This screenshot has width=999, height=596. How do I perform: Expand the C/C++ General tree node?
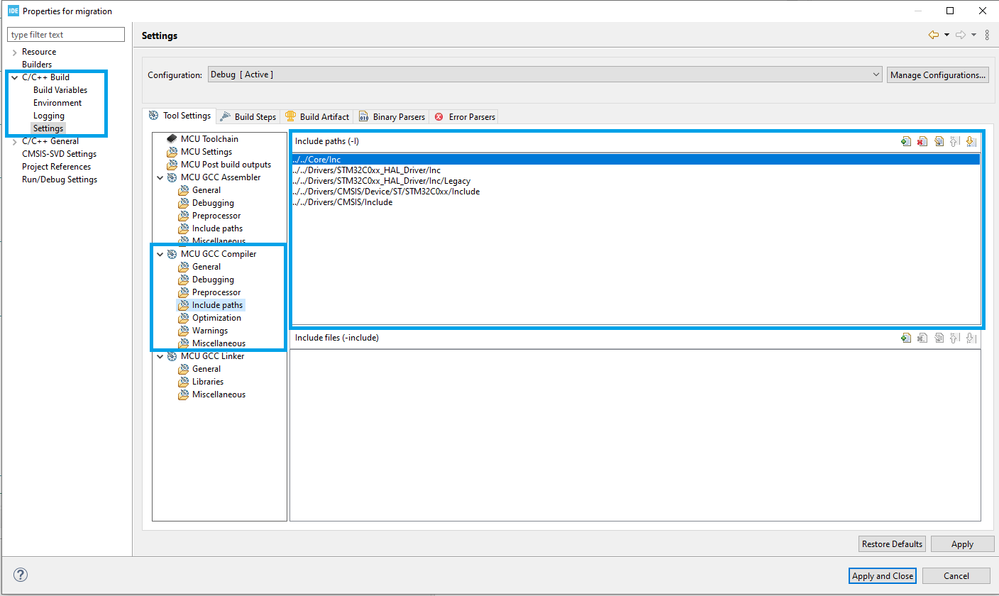pos(15,142)
